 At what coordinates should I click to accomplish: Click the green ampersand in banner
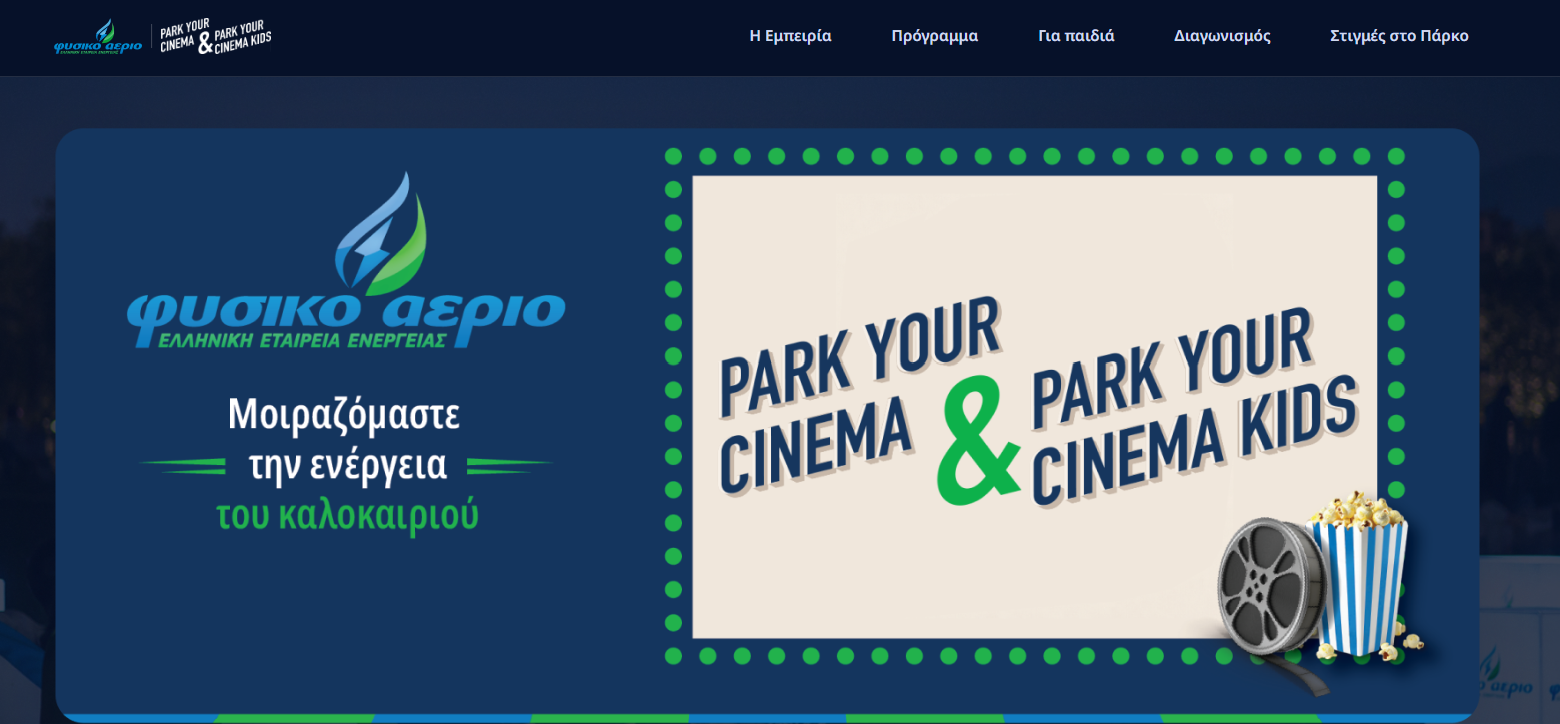point(978,441)
